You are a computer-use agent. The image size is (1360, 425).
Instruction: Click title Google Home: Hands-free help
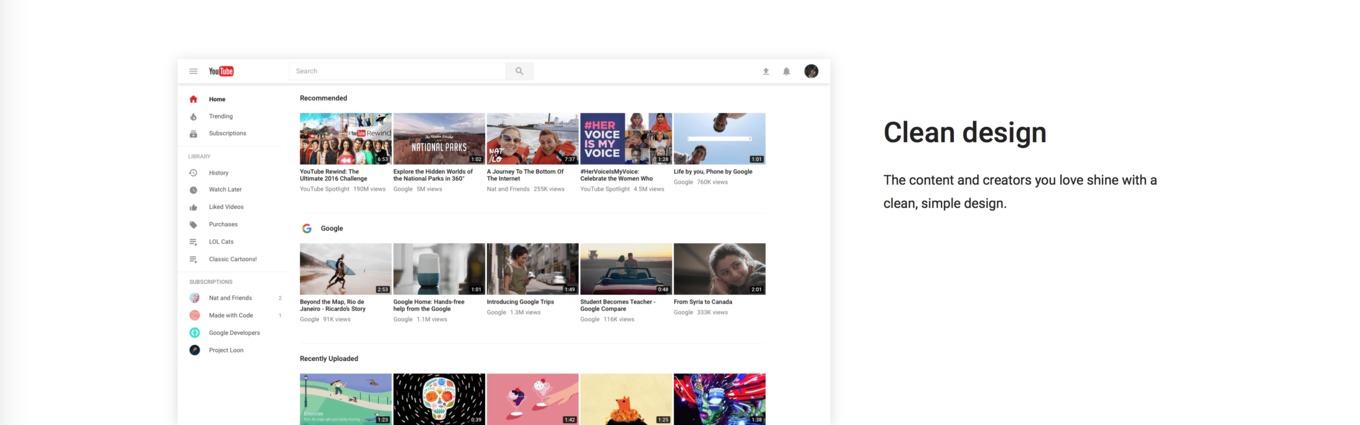[x=429, y=305]
